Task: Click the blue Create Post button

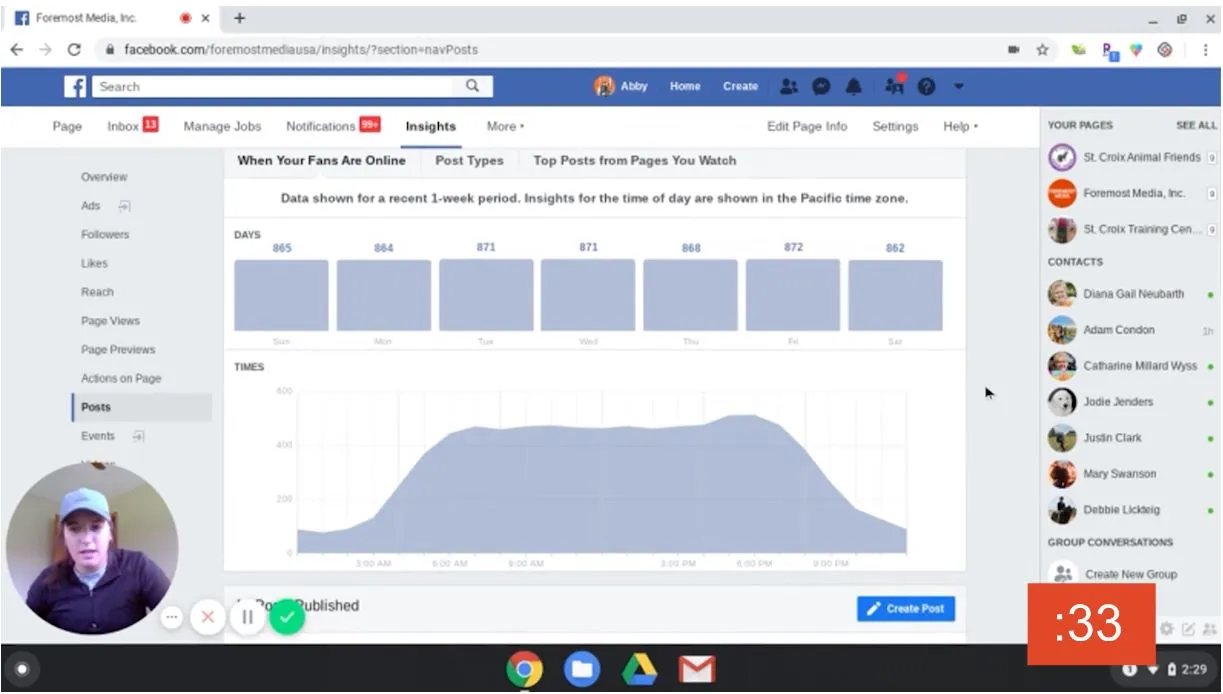Action: [905, 609]
